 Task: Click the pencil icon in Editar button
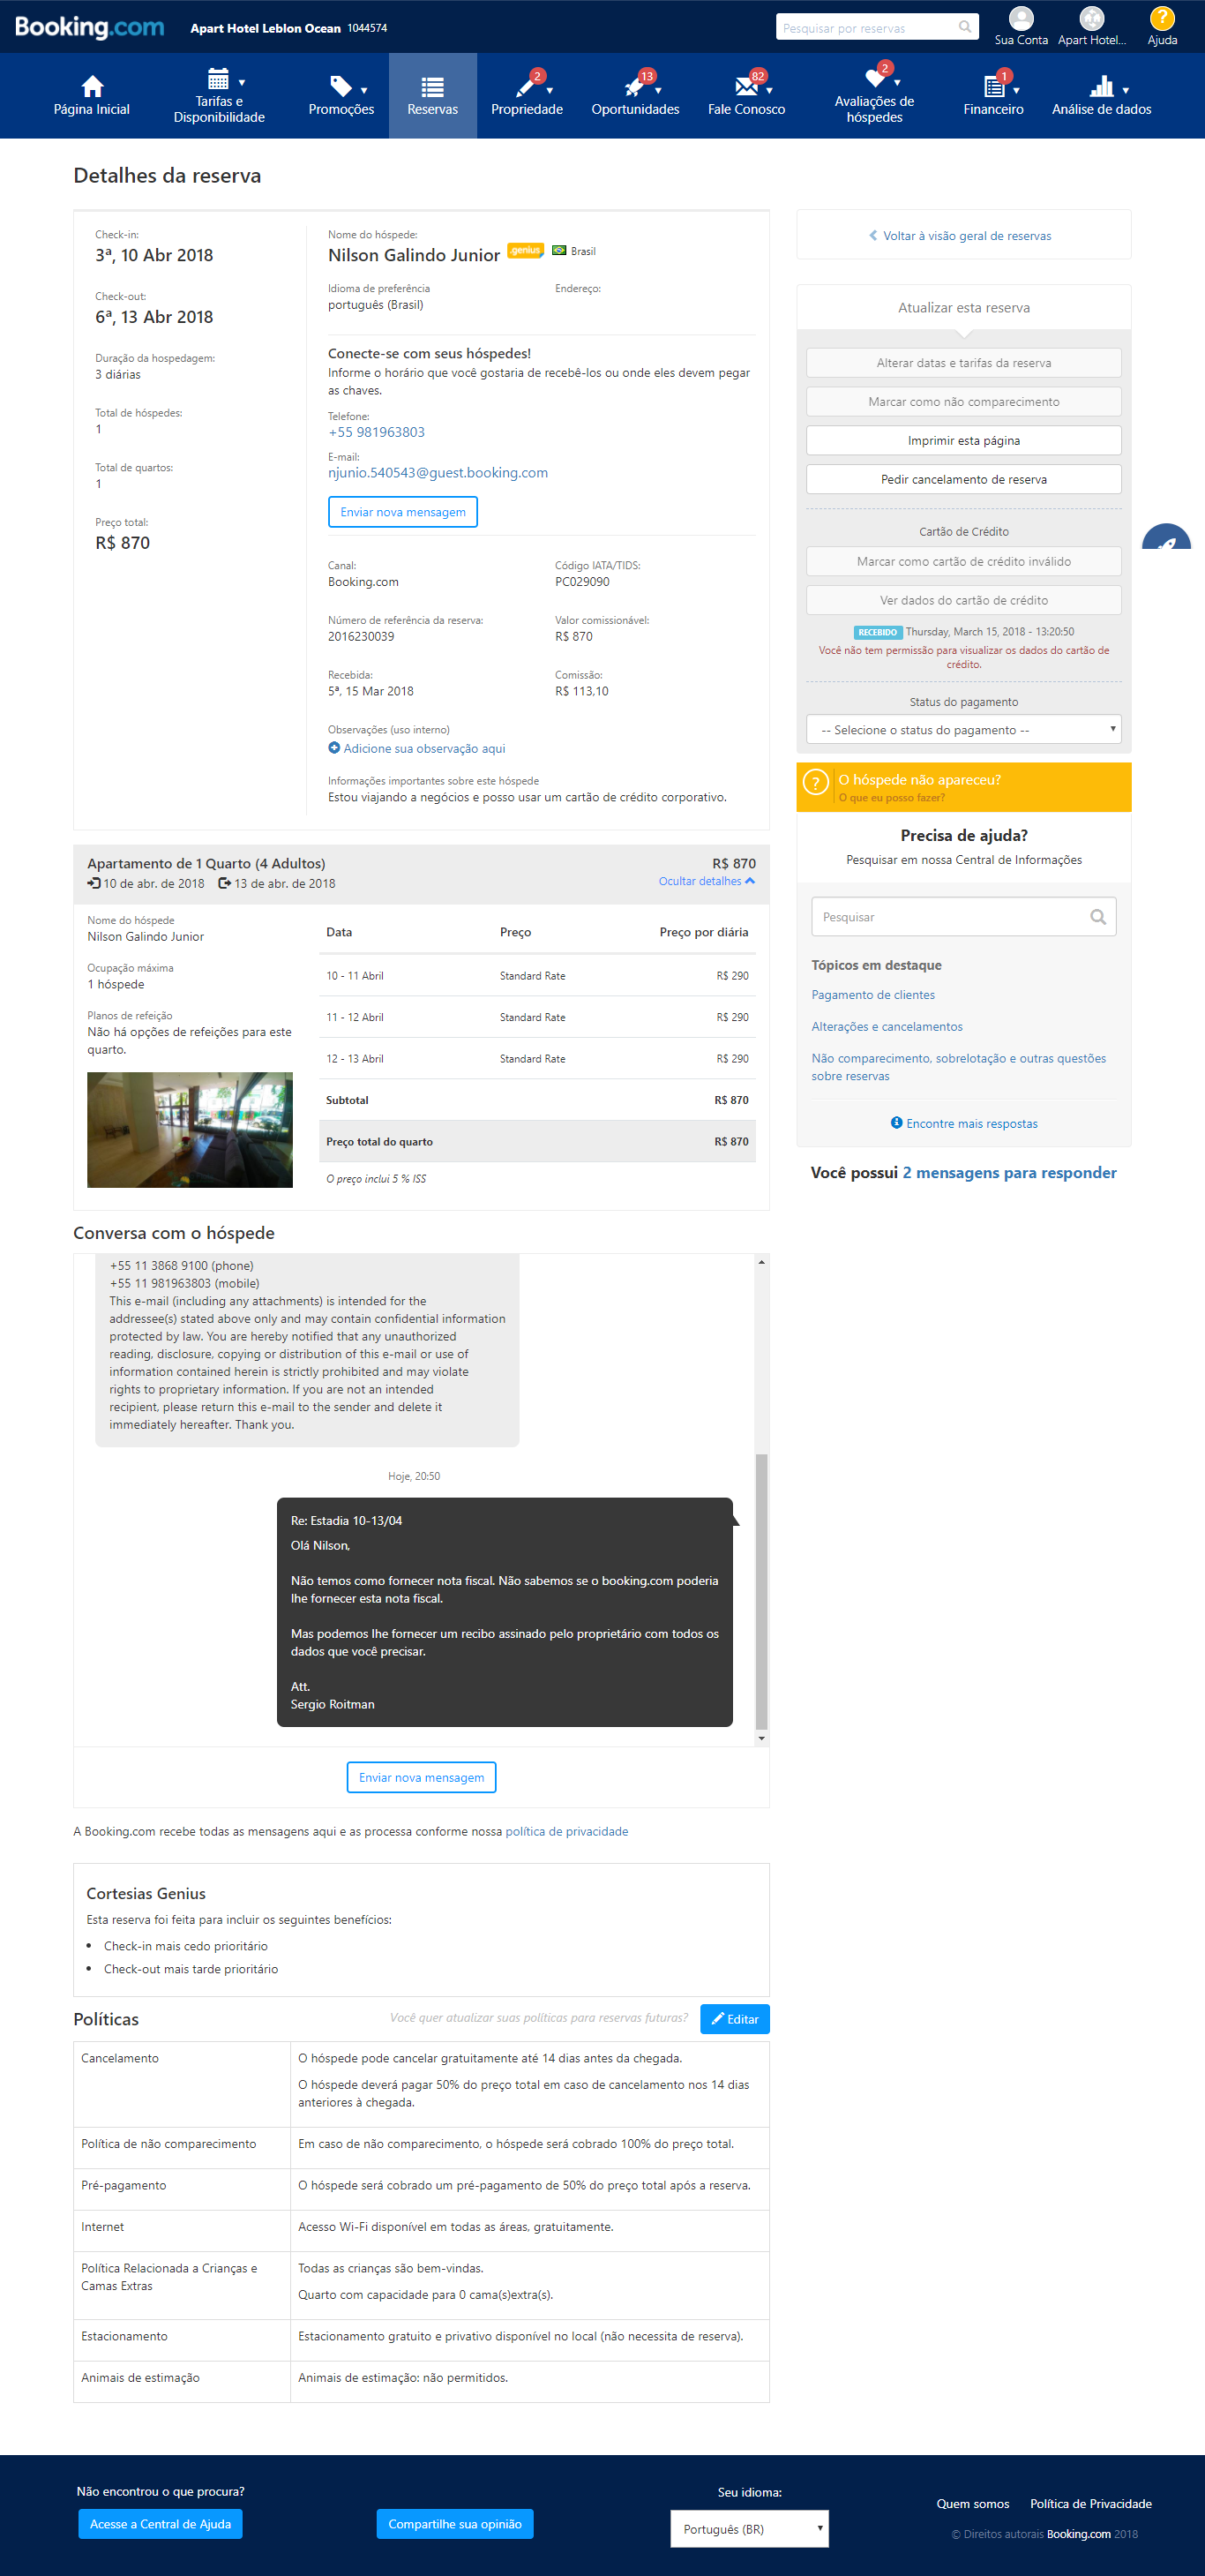(717, 2019)
